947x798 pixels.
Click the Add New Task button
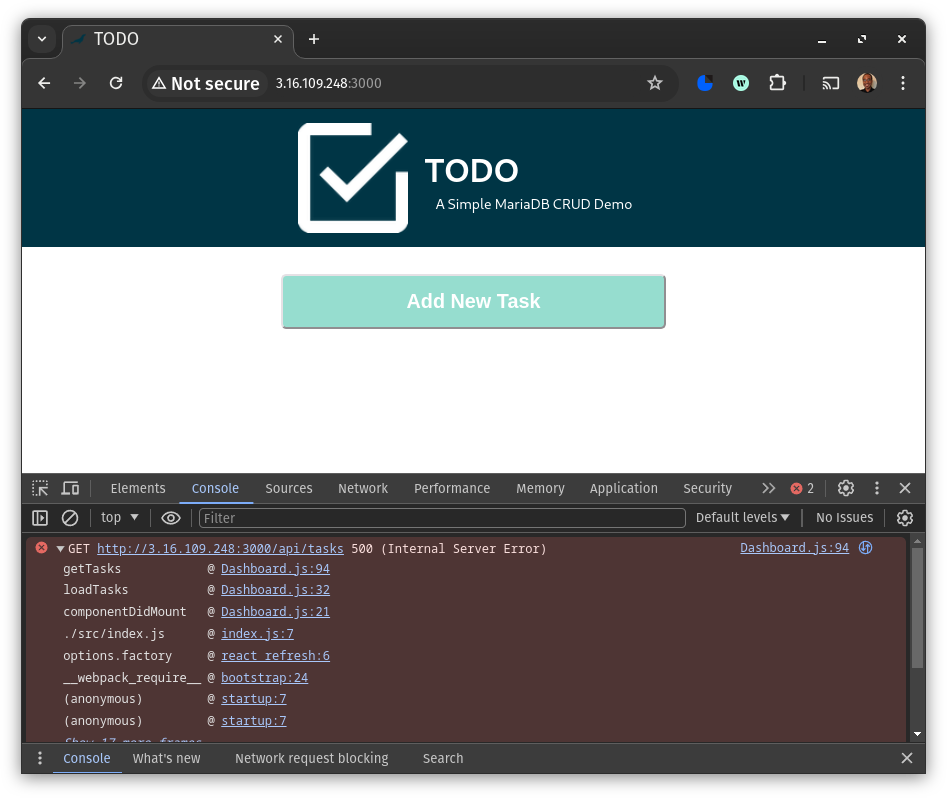(474, 301)
